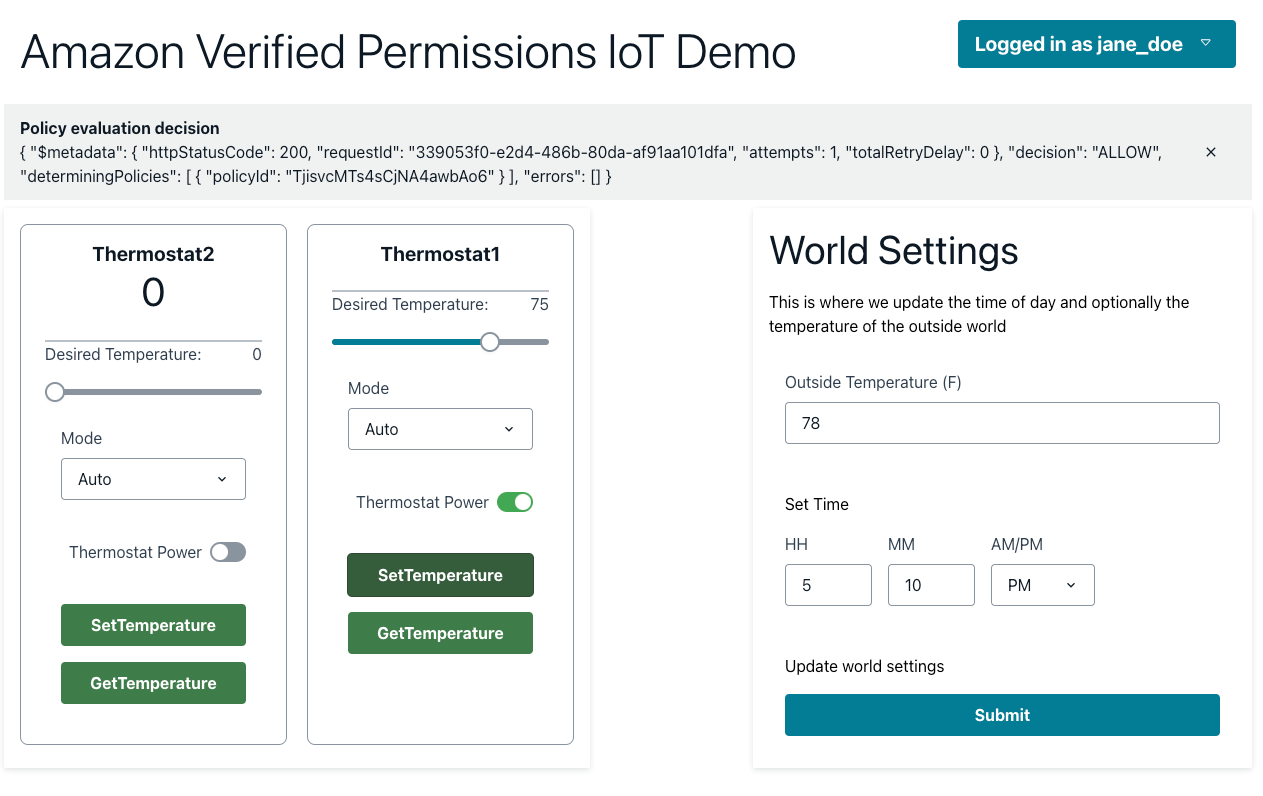This screenshot has width=1263, height=796.
Task: Click the MM minutes input field
Action: [931, 585]
